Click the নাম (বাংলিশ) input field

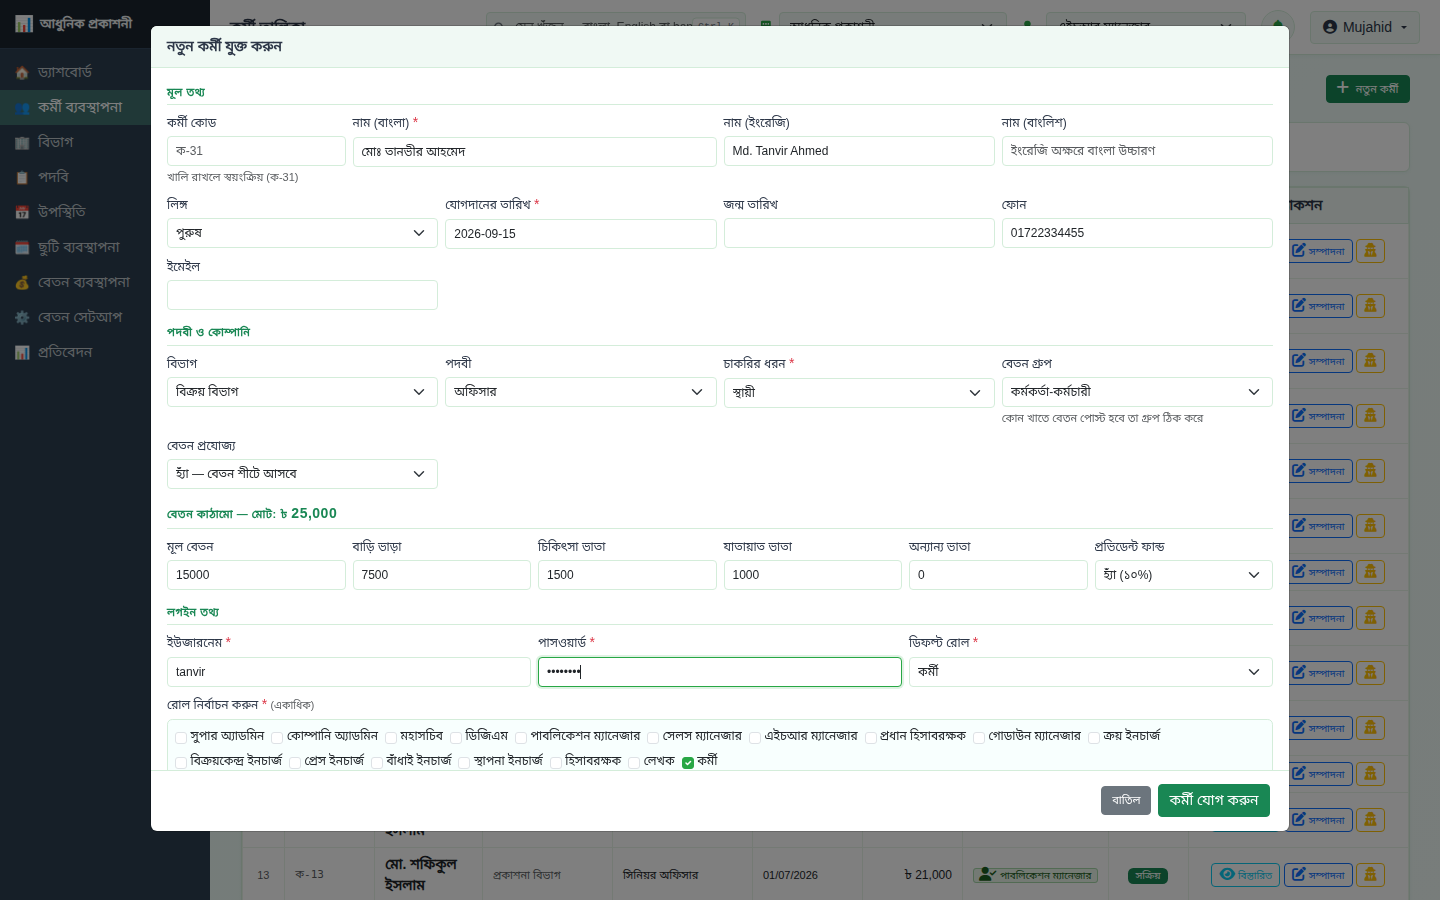1137,151
